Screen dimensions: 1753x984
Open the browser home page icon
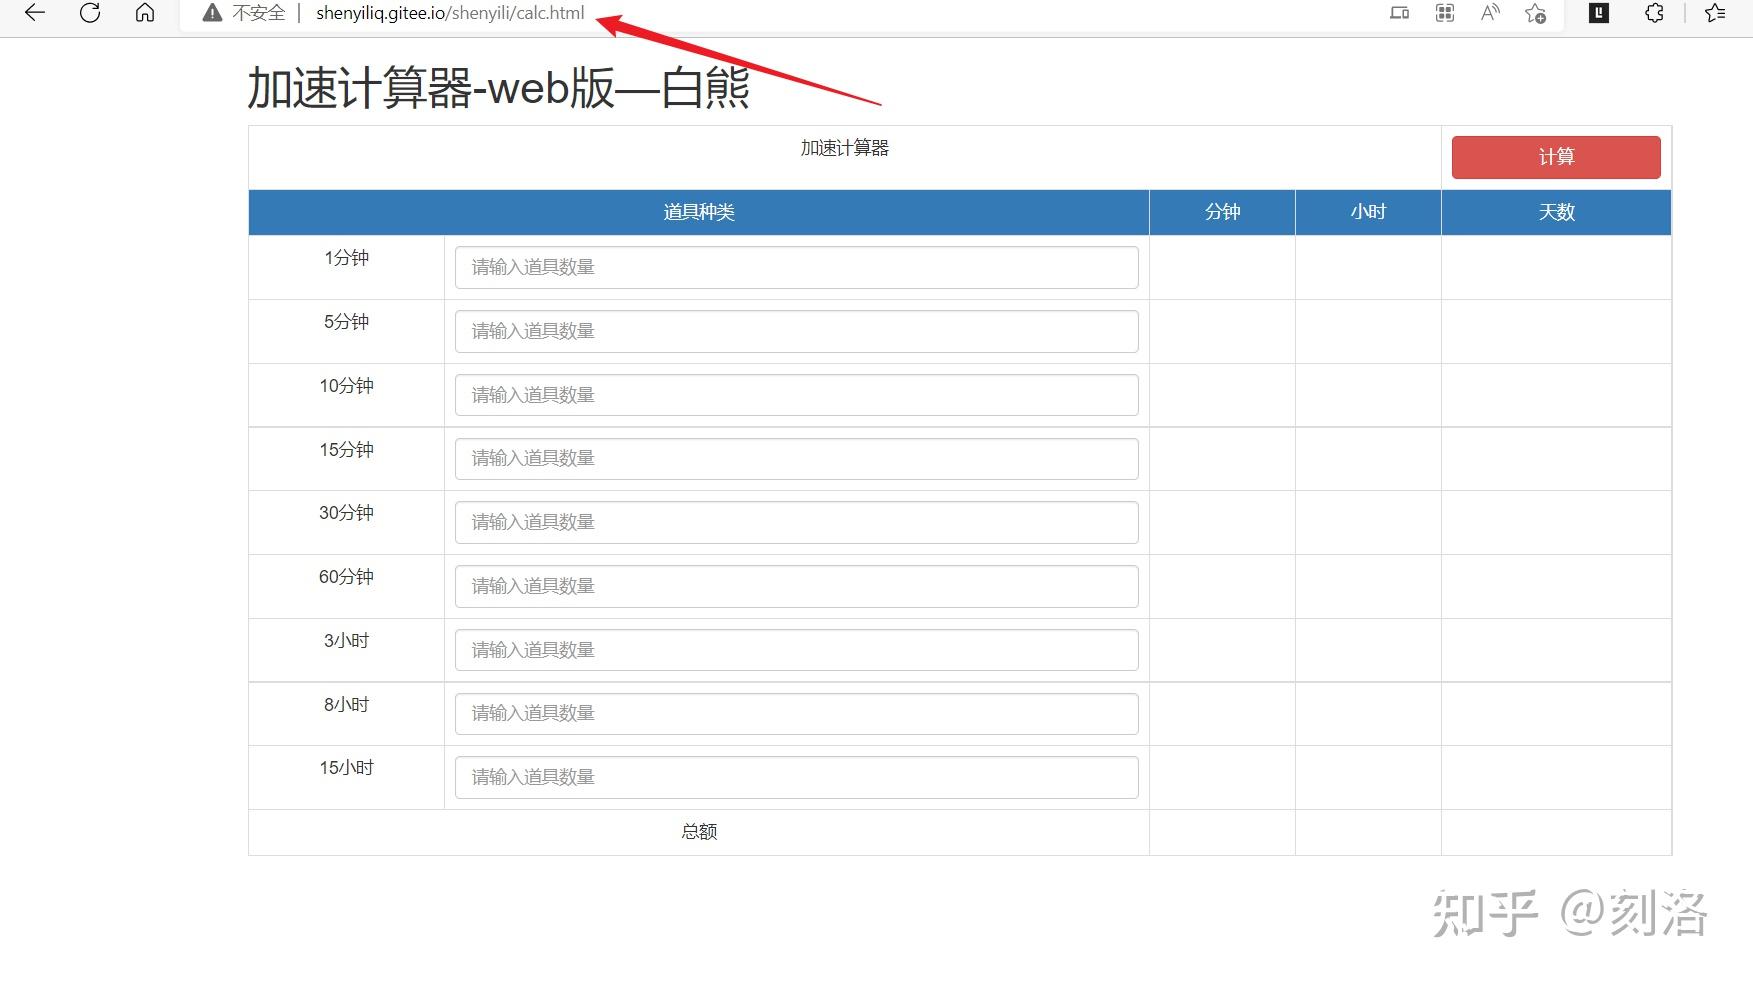(145, 13)
